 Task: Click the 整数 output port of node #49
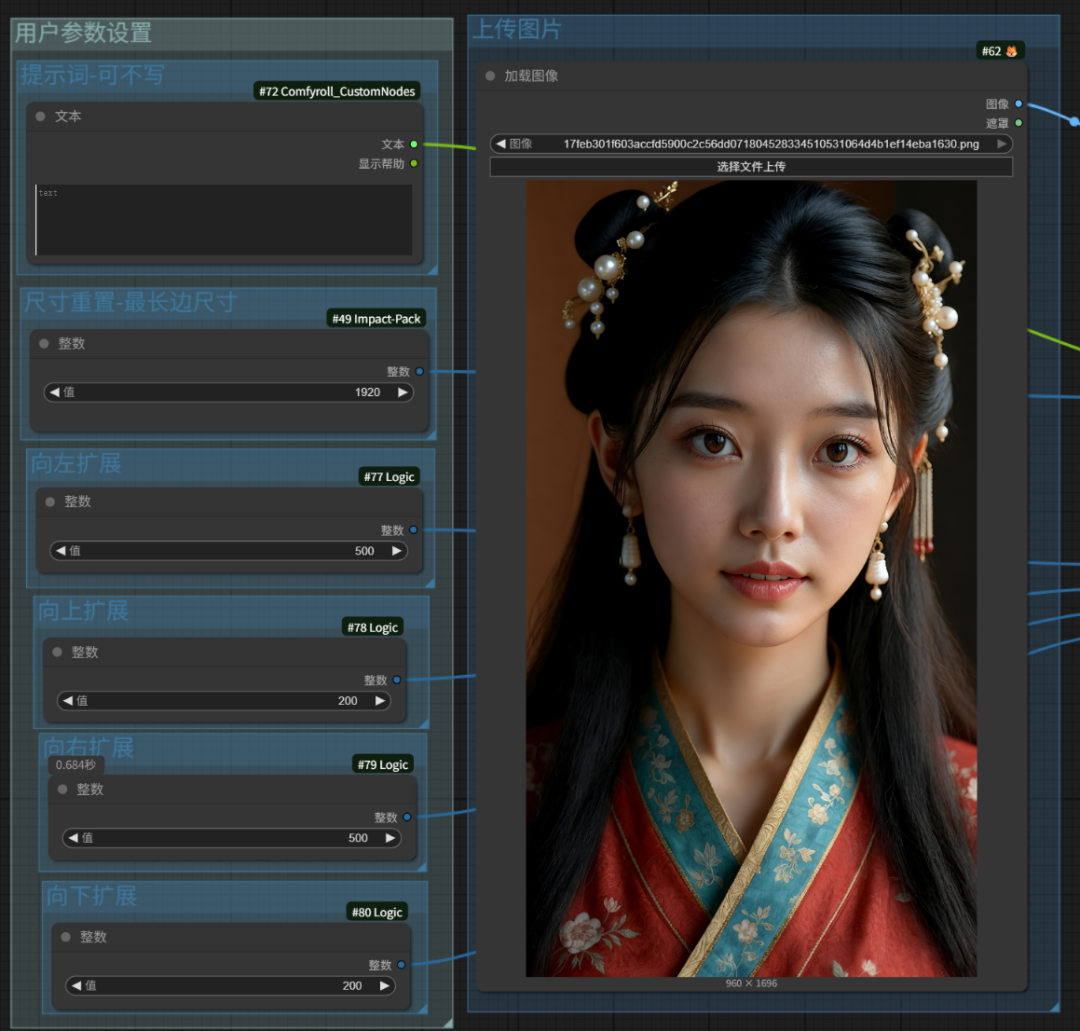pos(419,371)
